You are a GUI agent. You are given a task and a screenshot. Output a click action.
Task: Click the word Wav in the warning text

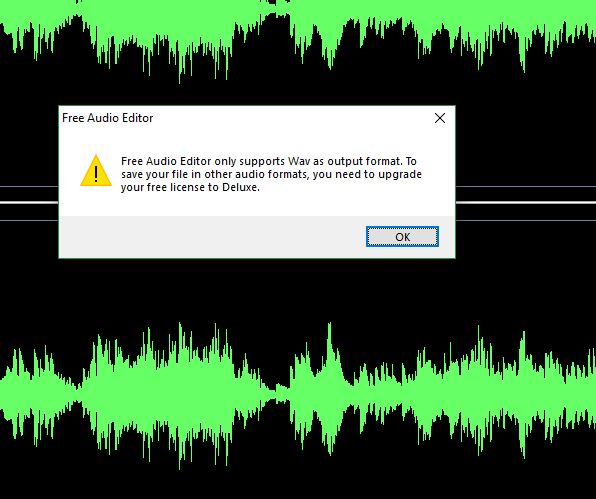pyautogui.click(x=299, y=161)
